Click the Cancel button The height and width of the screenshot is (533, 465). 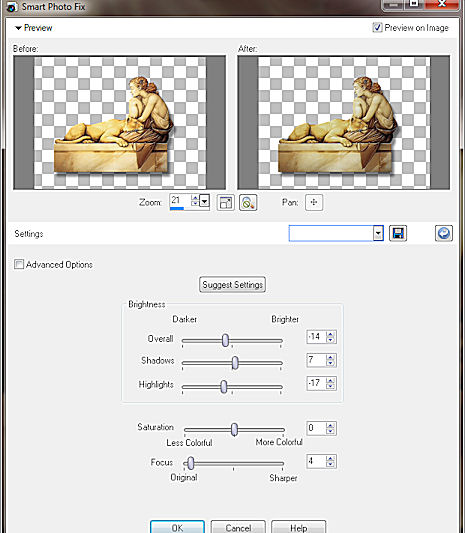[238, 527]
